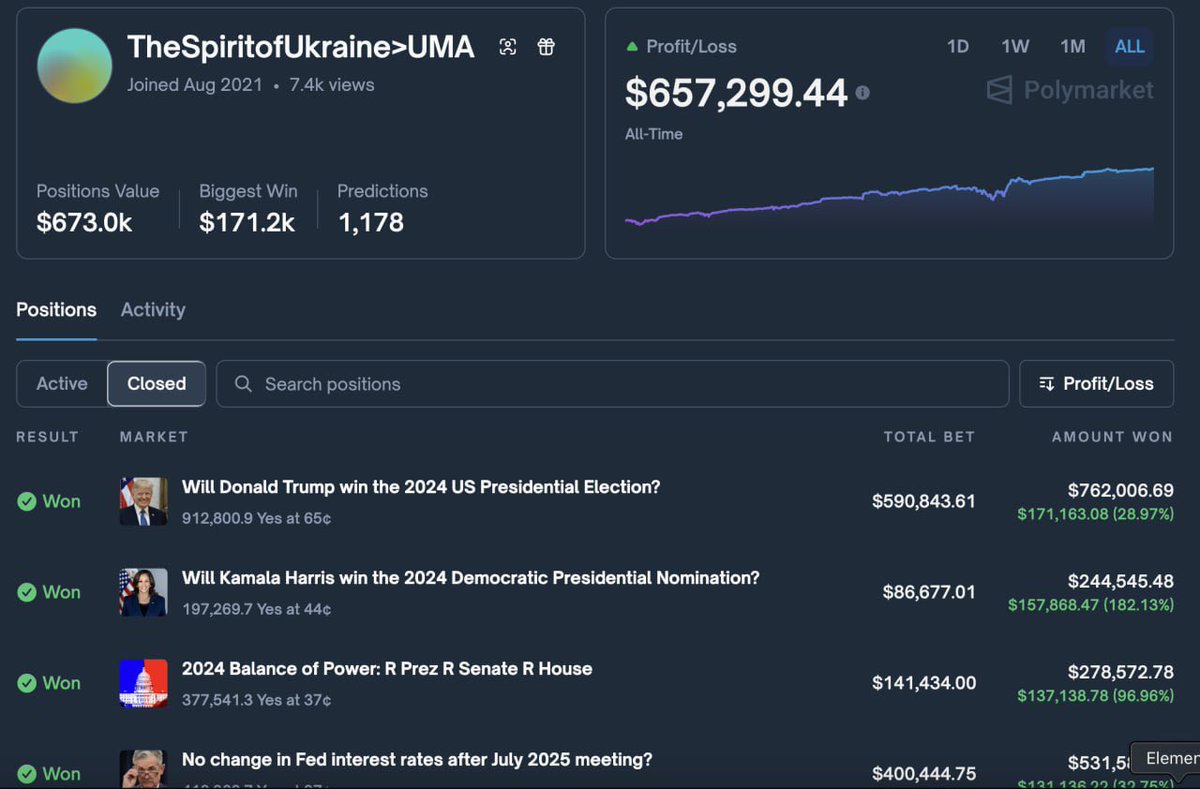Image resolution: width=1200 pixels, height=789 pixels.
Task: Click the magnifier icon in the search bar
Action: coord(244,383)
